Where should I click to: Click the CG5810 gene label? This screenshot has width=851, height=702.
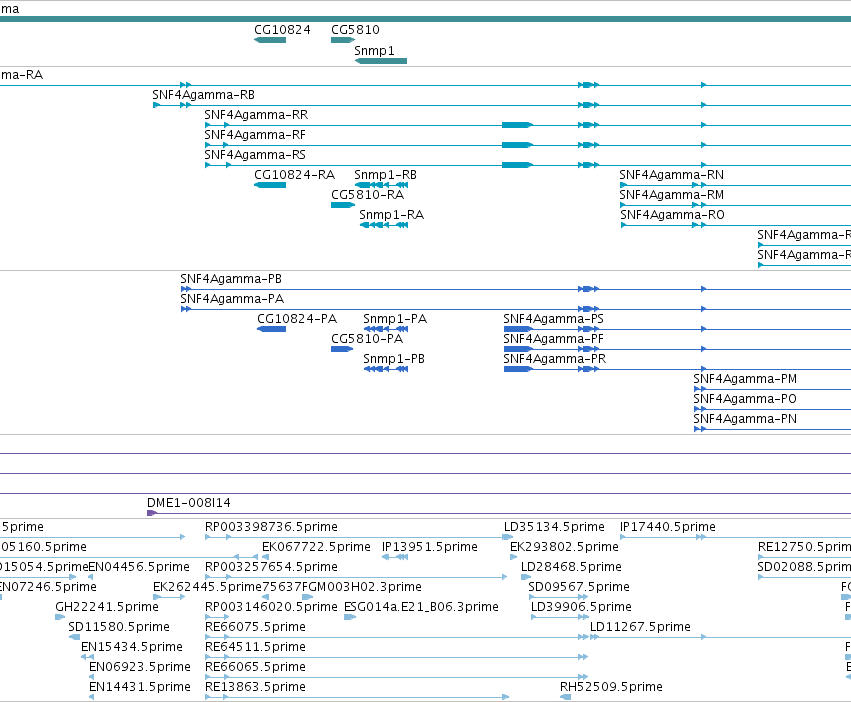pyautogui.click(x=355, y=30)
